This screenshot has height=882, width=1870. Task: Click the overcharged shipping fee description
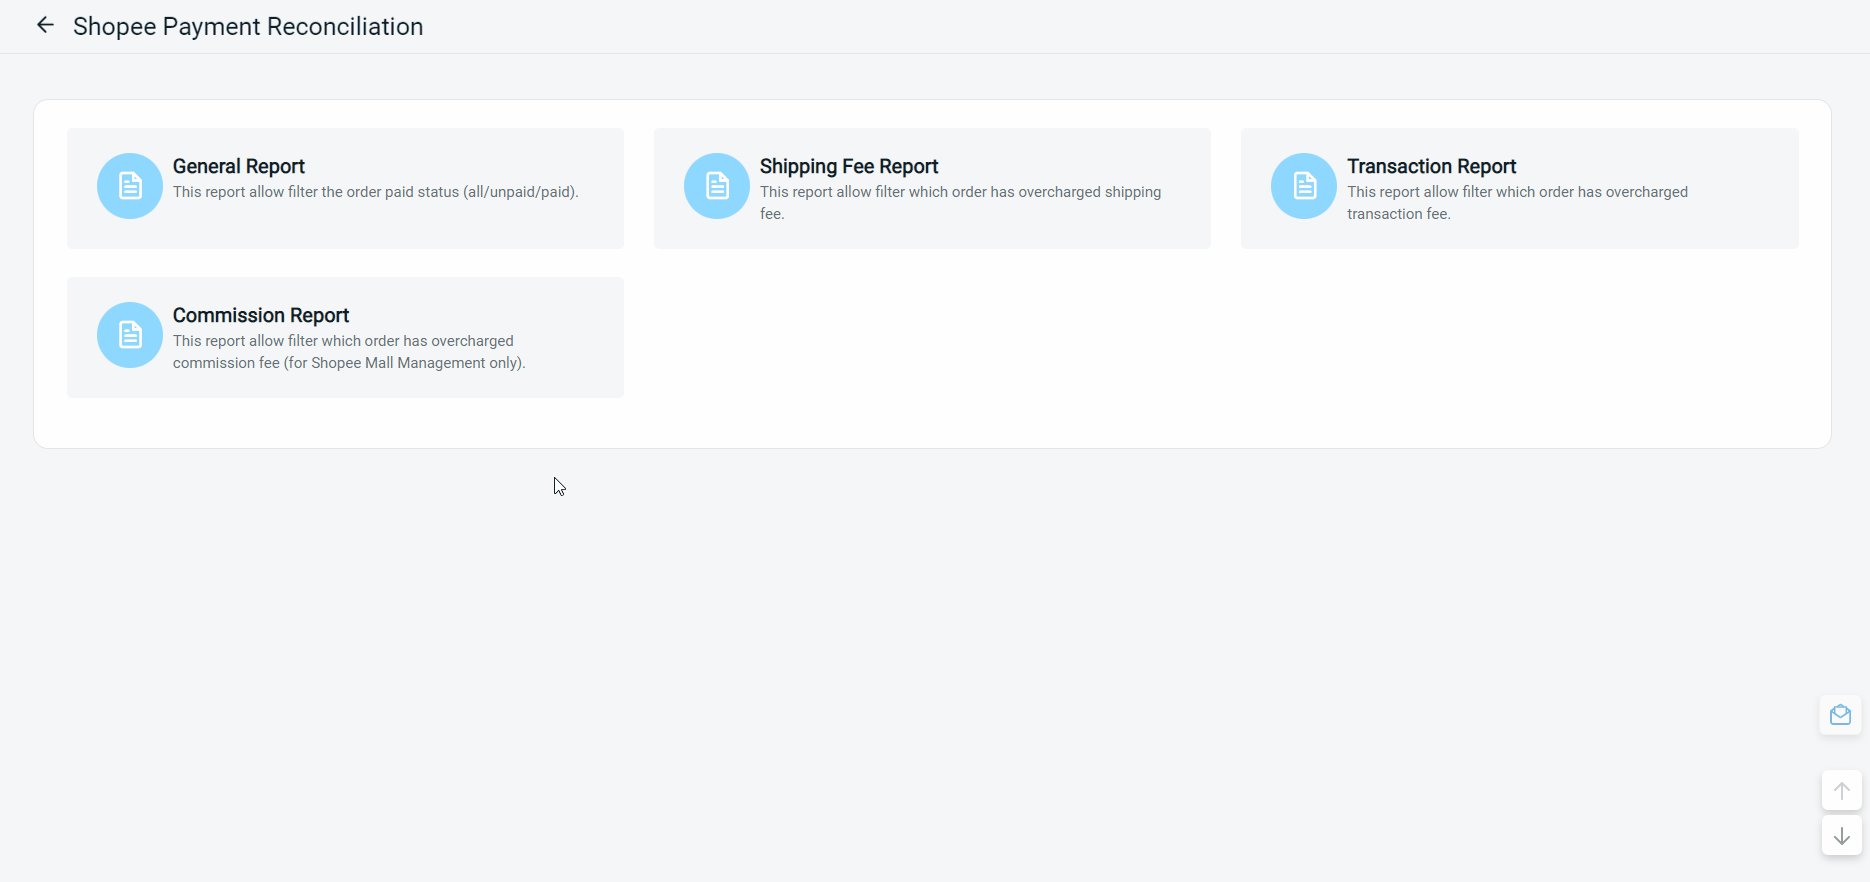(960, 202)
